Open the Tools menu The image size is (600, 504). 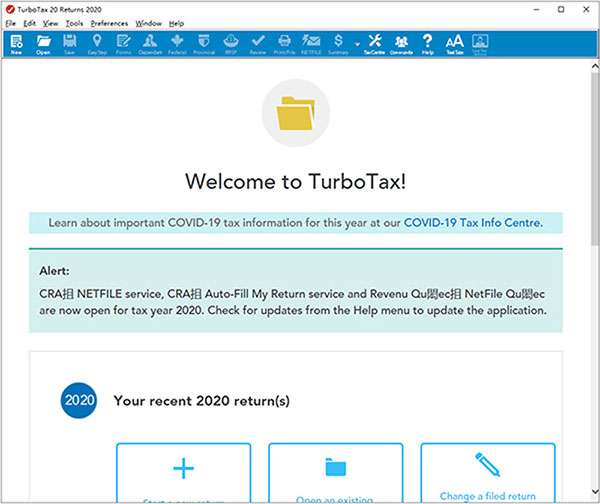click(x=74, y=24)
